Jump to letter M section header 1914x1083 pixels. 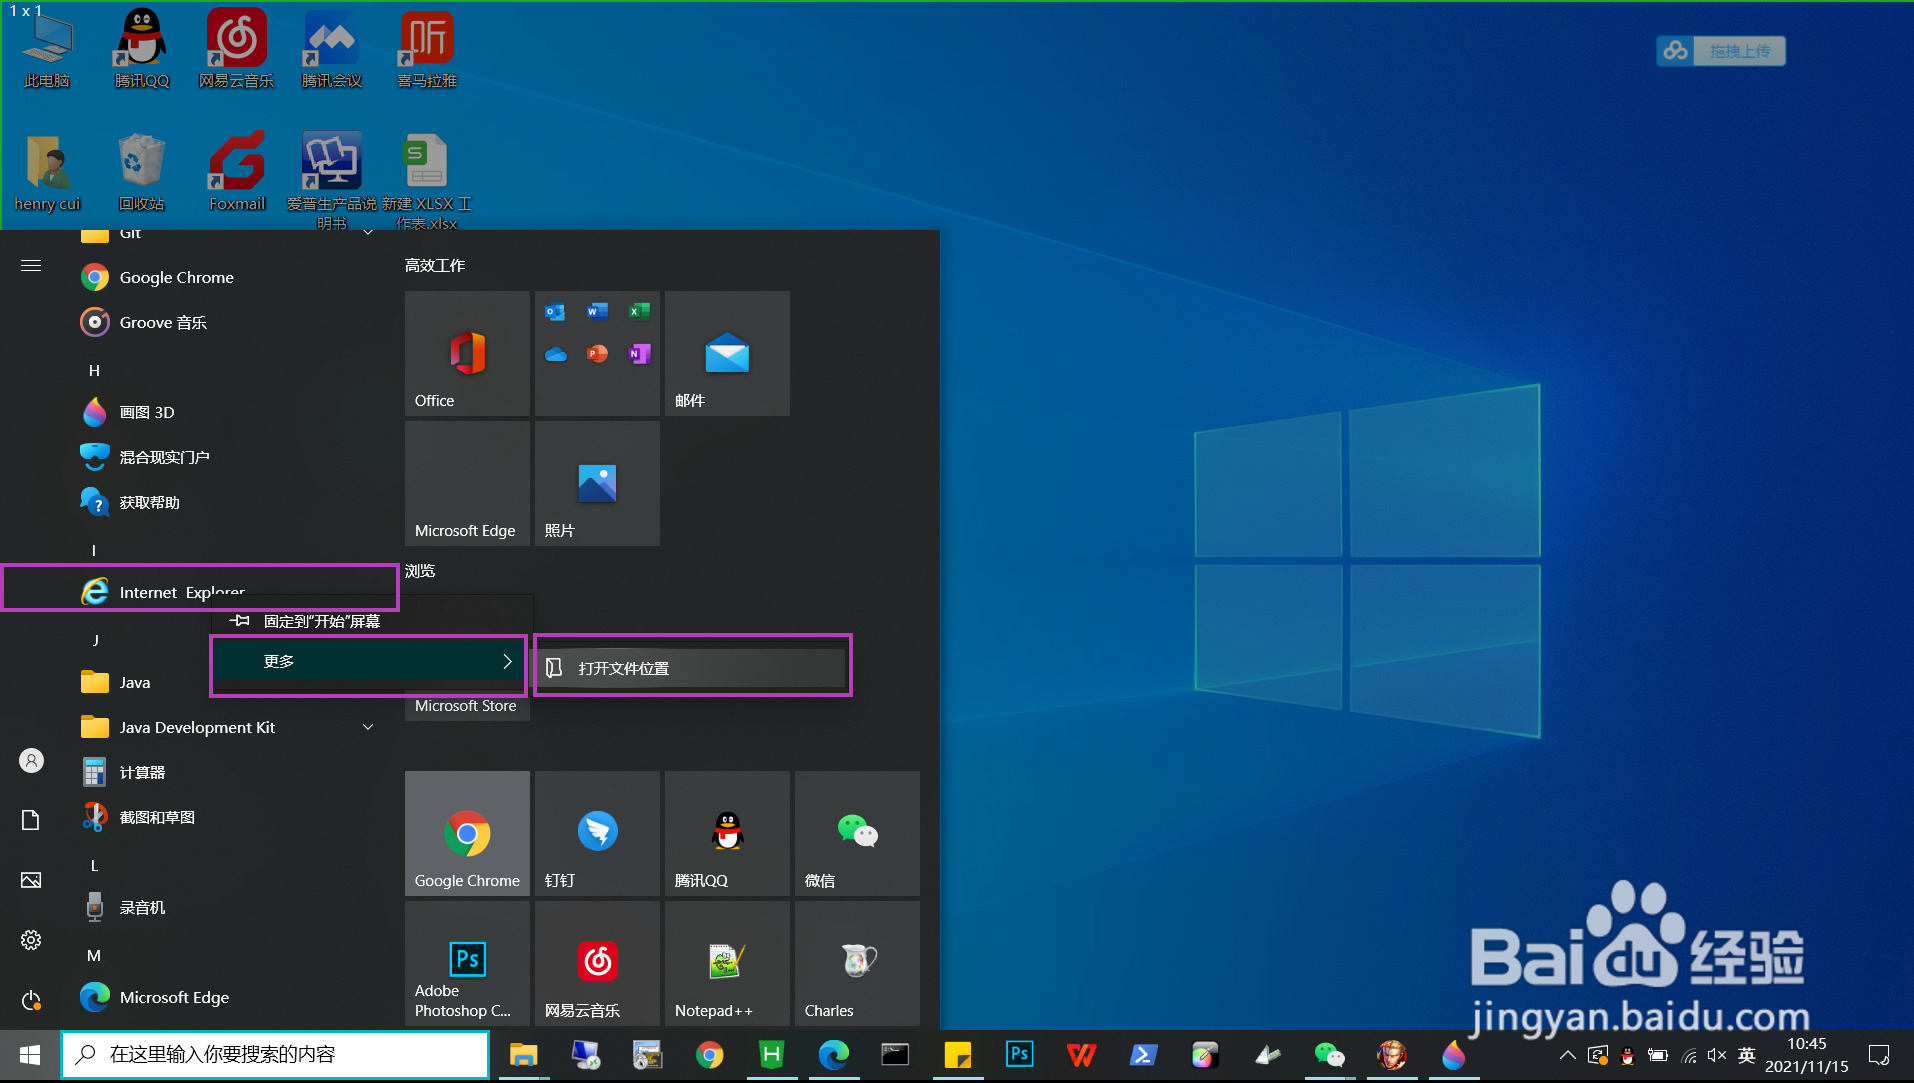tap(94, 955)
